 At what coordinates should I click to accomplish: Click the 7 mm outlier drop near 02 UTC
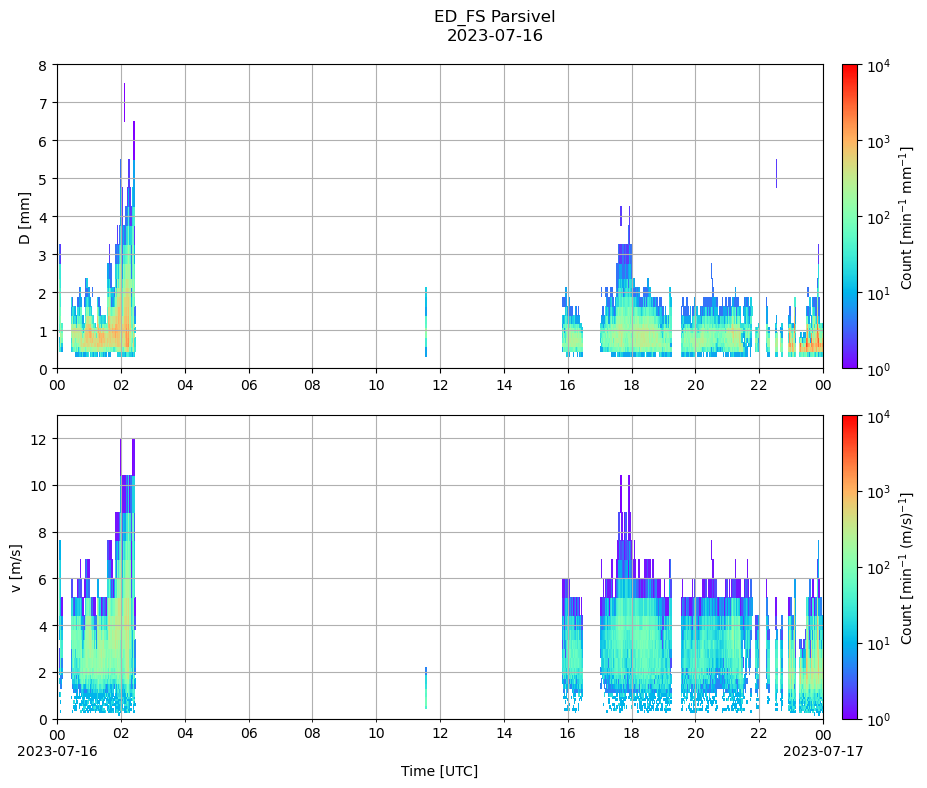click(x=124, y=102)
